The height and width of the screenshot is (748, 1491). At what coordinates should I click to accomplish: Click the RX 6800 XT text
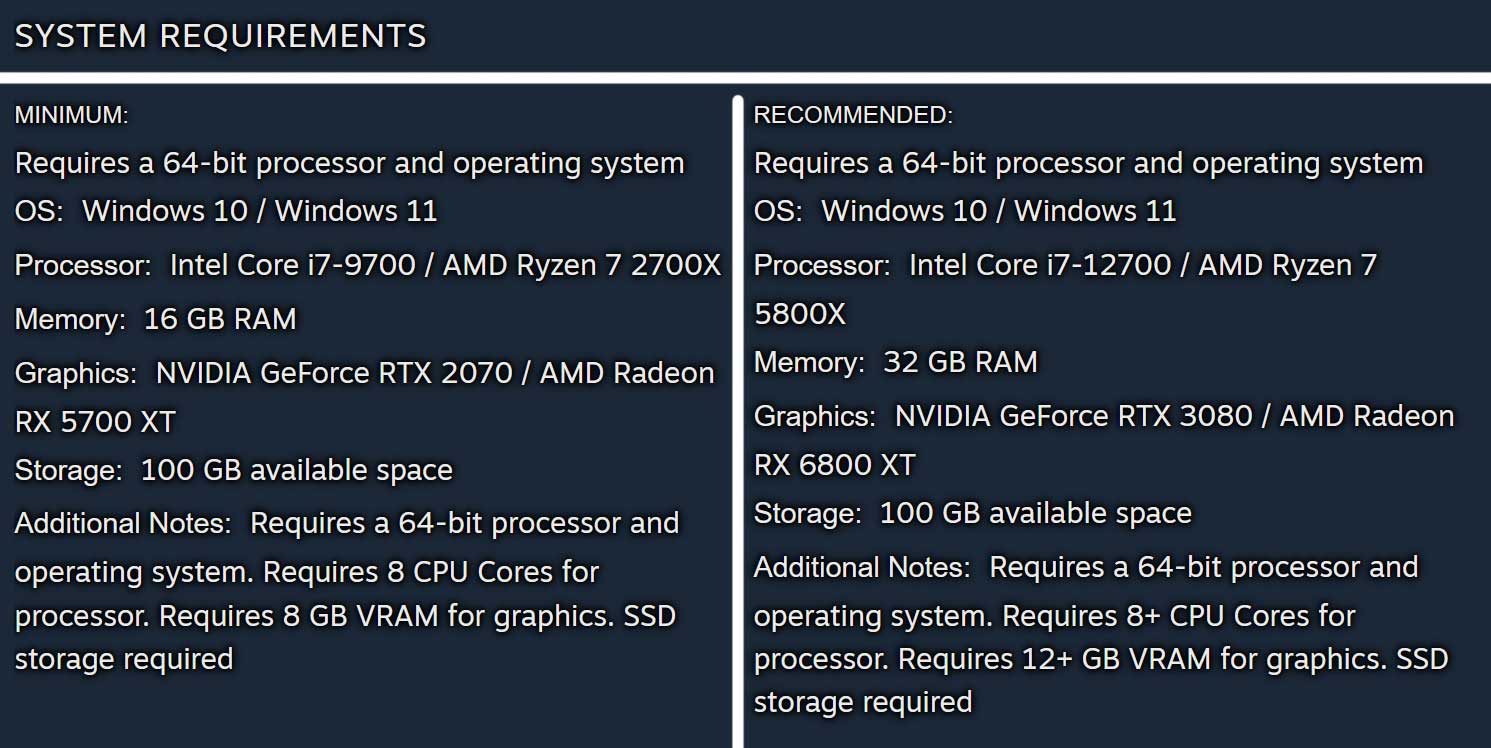click(834, 466)
